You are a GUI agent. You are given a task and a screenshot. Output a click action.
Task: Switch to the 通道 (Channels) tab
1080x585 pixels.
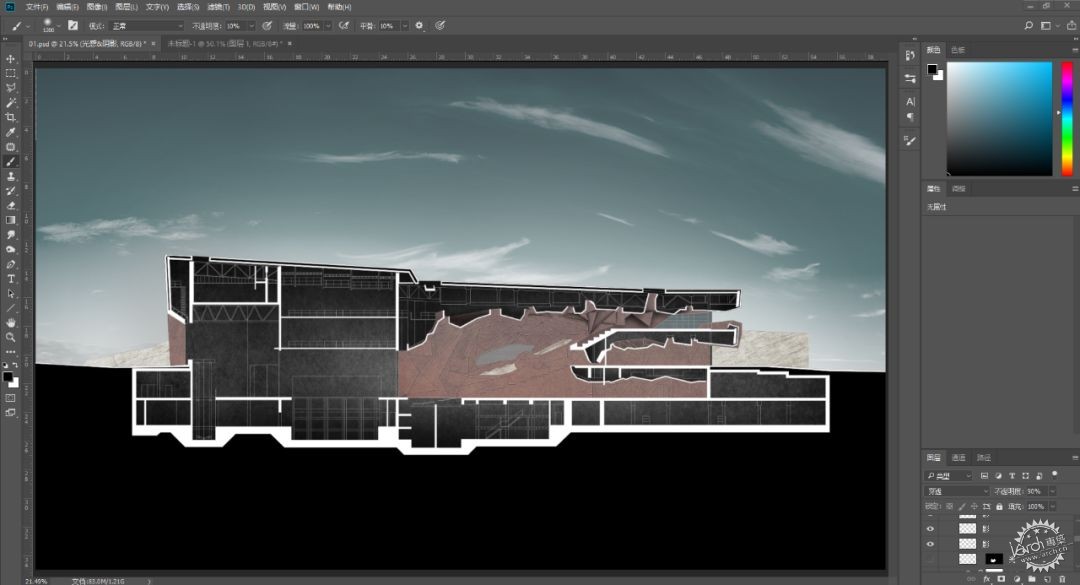(x=958, y=458)
